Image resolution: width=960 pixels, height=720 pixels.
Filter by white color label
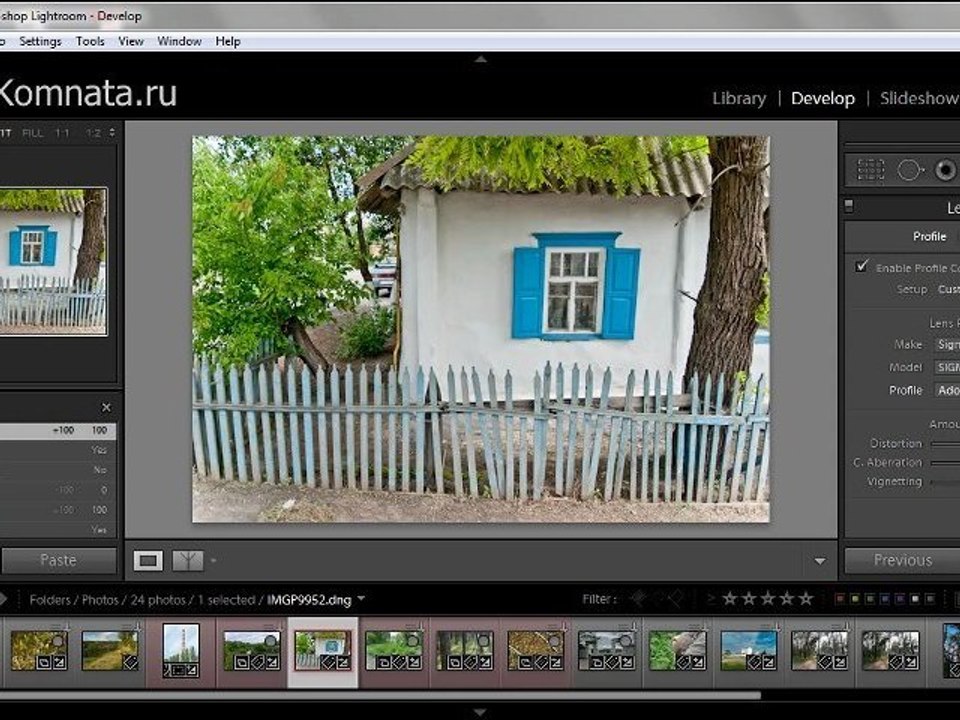tap(915, 598)
